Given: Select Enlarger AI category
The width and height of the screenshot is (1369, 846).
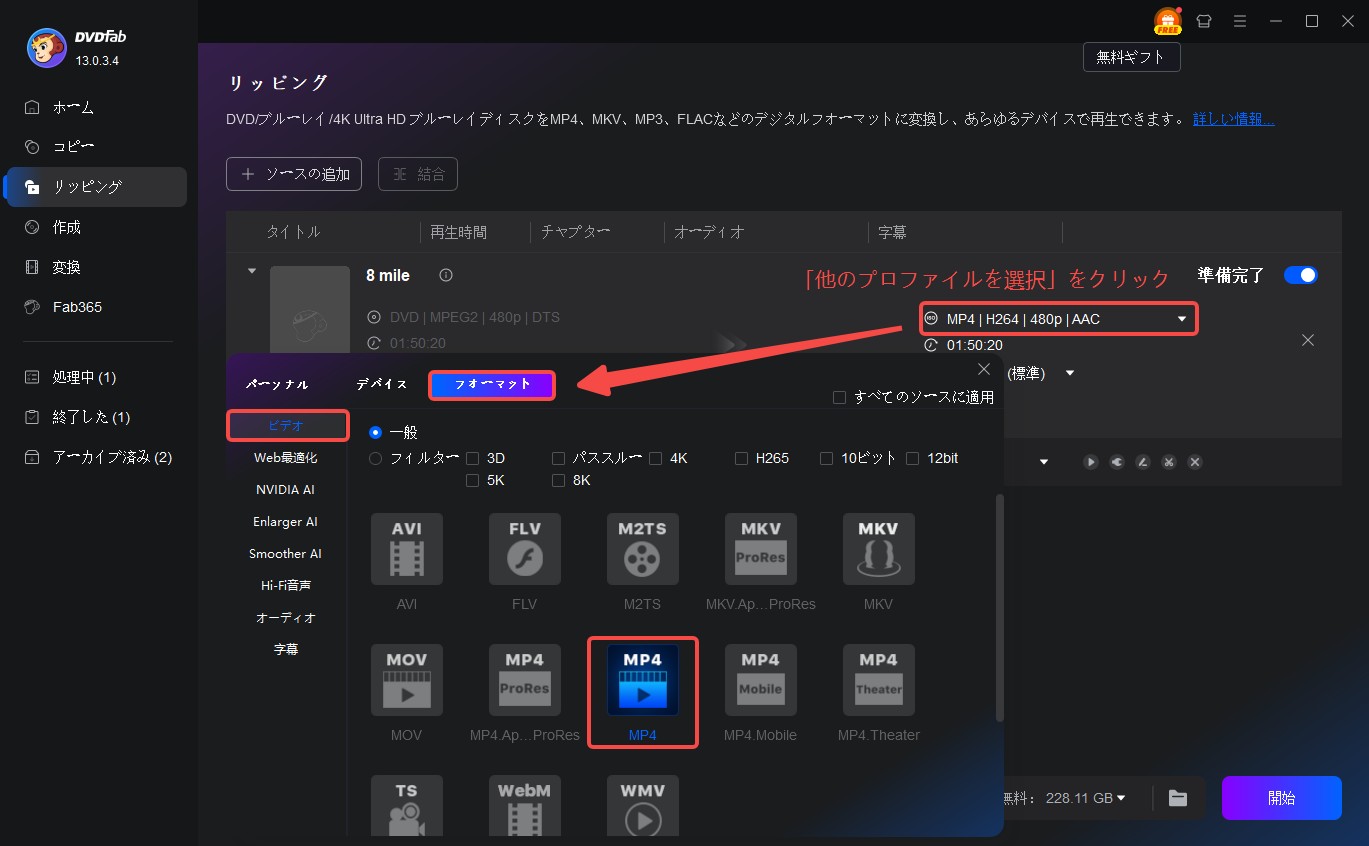Looking at the screenshot, I should tap(286, 521).
